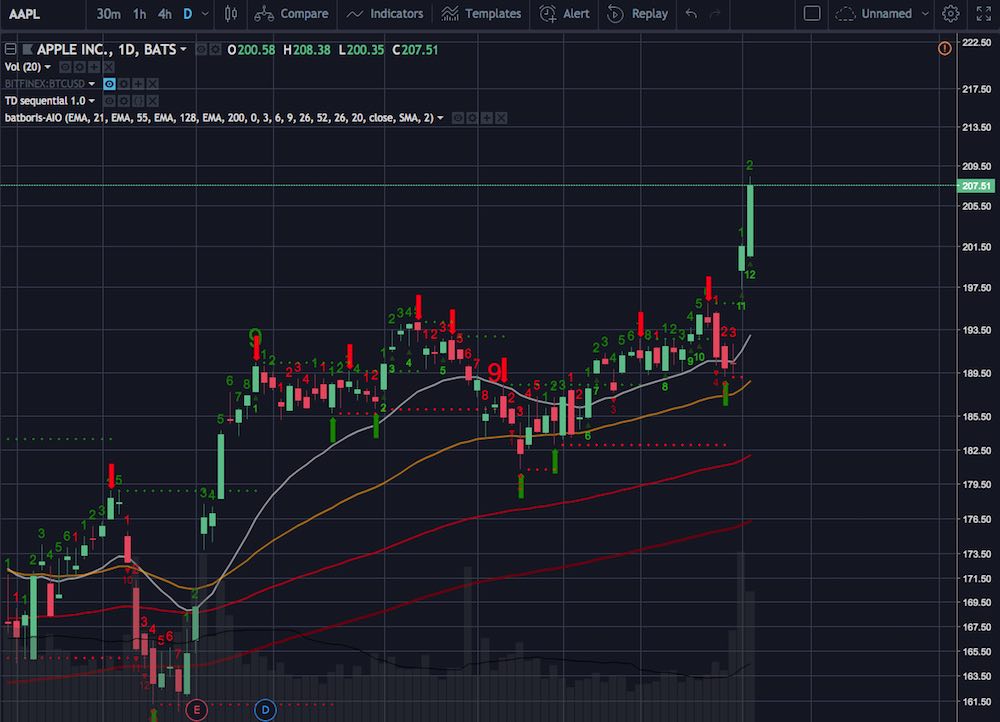Expand the timeframe interval dropdown arrow
Screen dimensions: 1000x722
(x=205, y=13)
